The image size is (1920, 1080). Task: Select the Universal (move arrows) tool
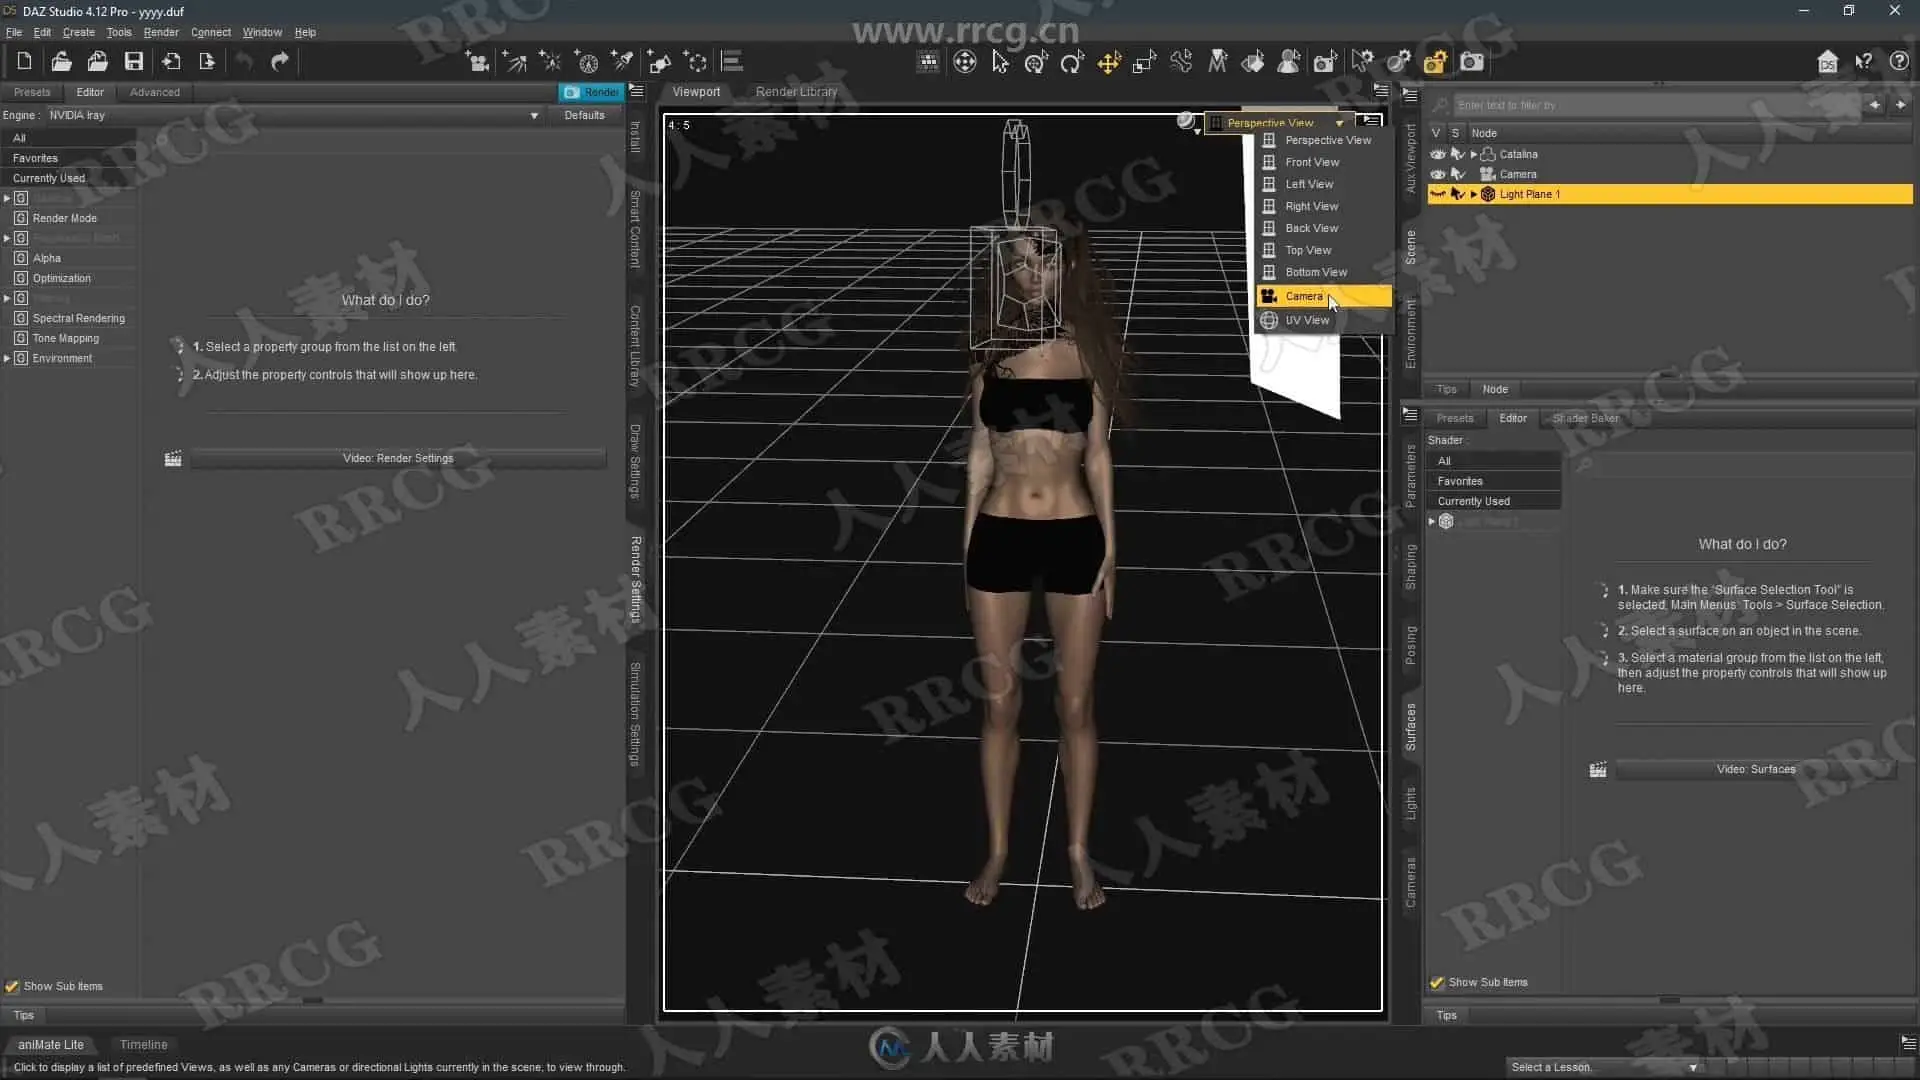[1108, 63]
